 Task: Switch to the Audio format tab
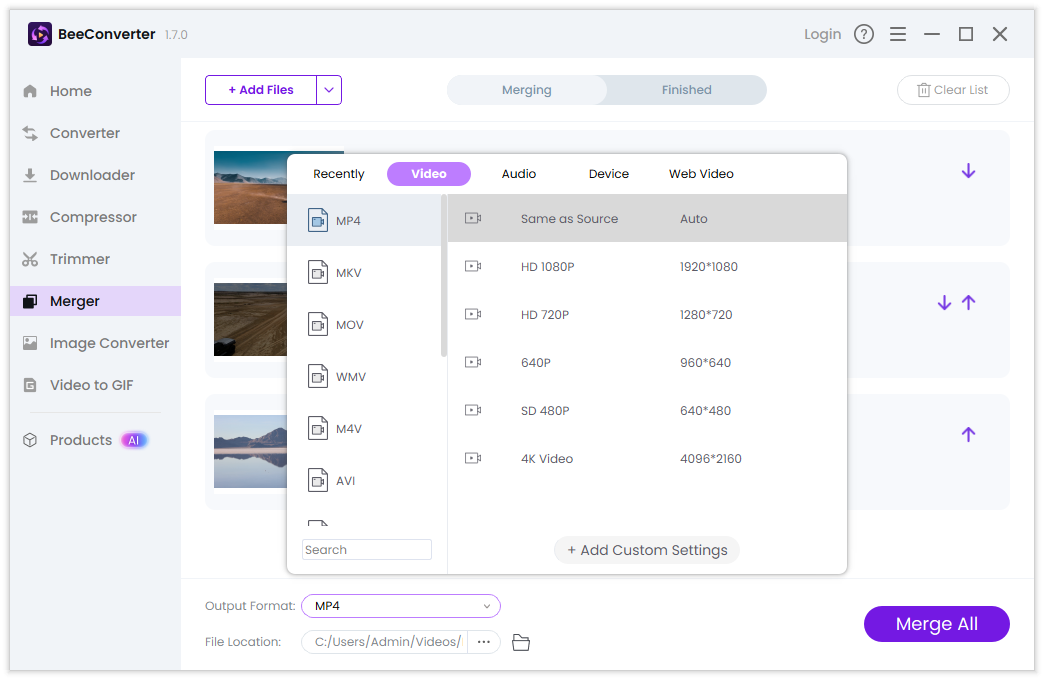click(x=519, y=174)
